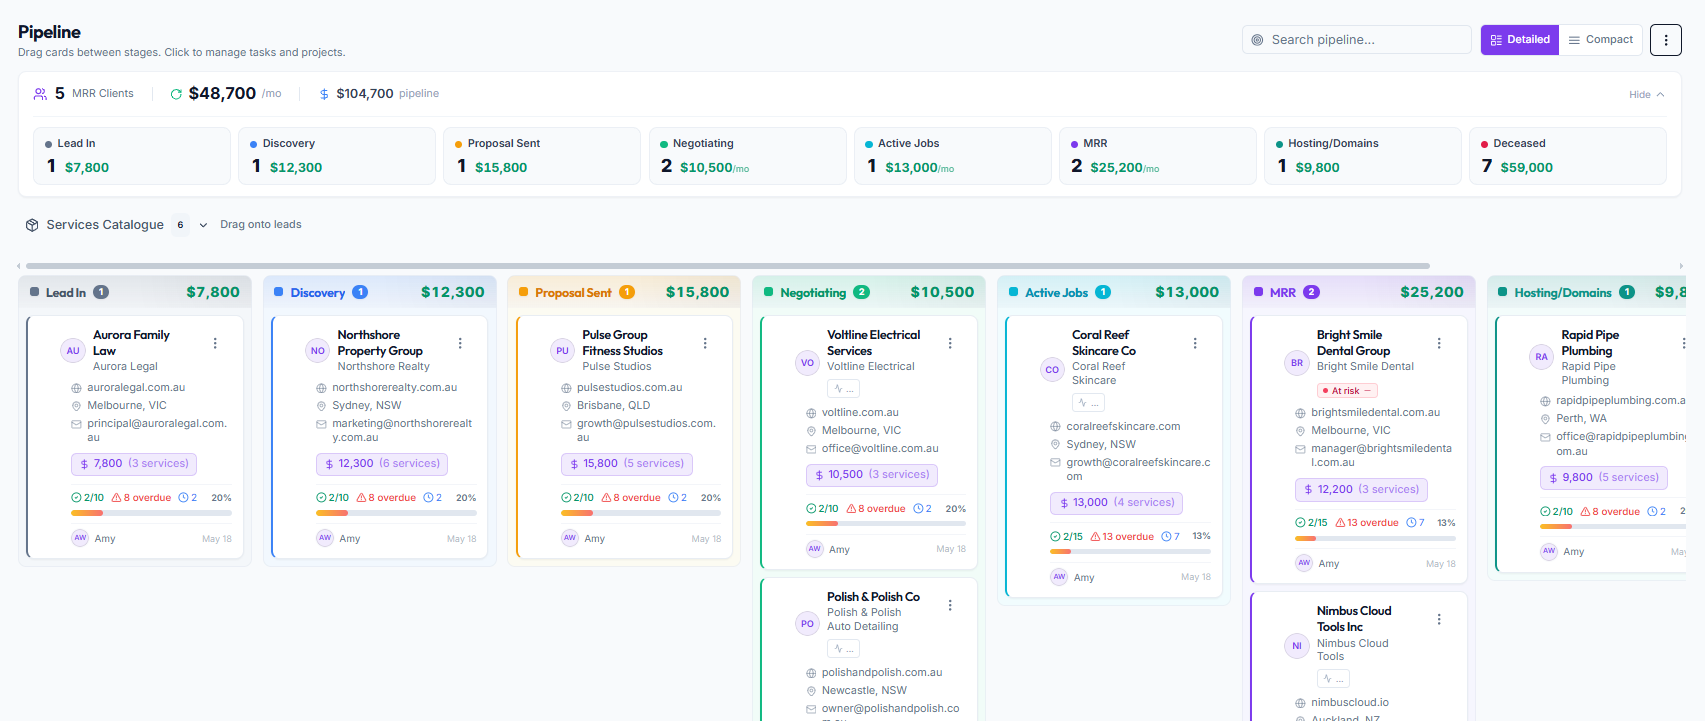Select the Deceased summary tile
This screenshot has height=721, width=1705.
[1568, 156]
